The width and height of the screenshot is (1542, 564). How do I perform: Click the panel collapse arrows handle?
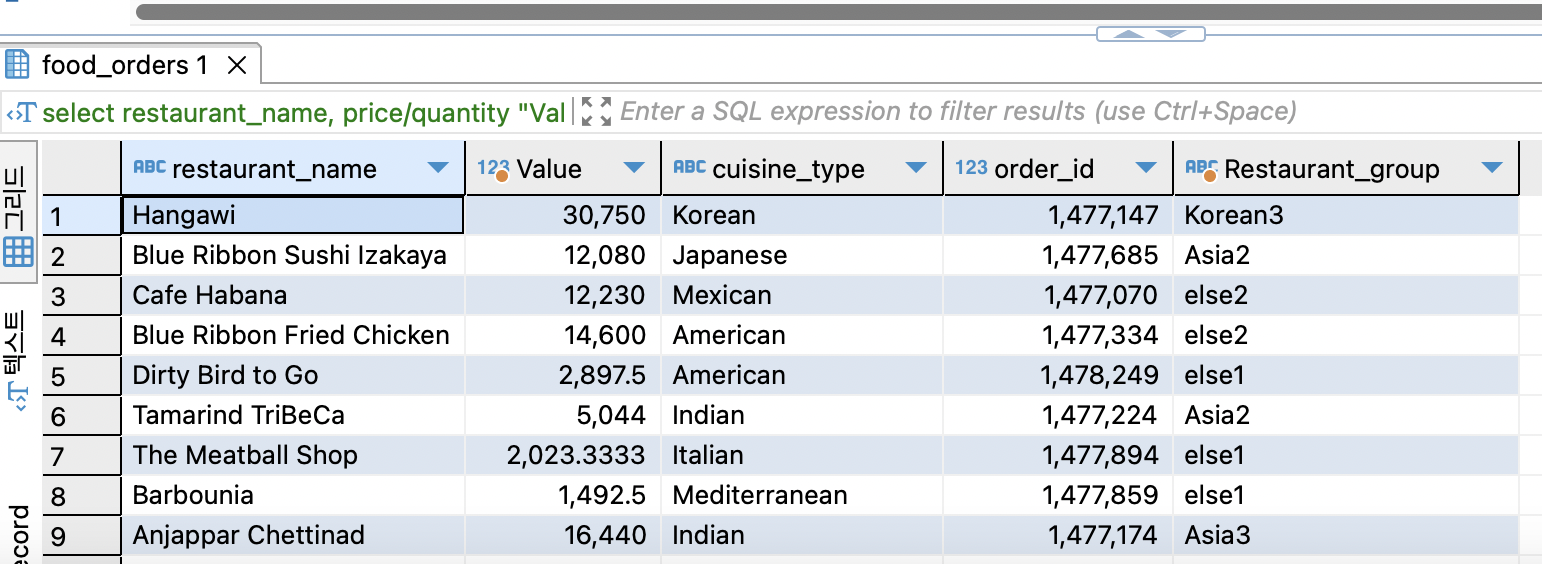(1150, 34)
